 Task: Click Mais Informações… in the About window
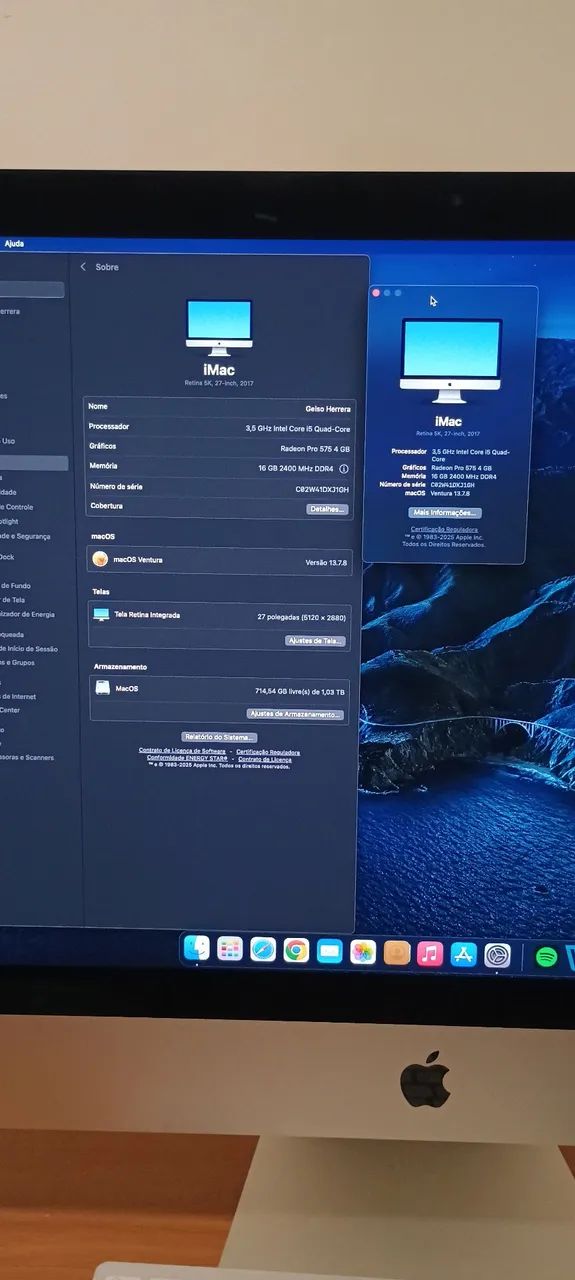(x=446, y=513)
